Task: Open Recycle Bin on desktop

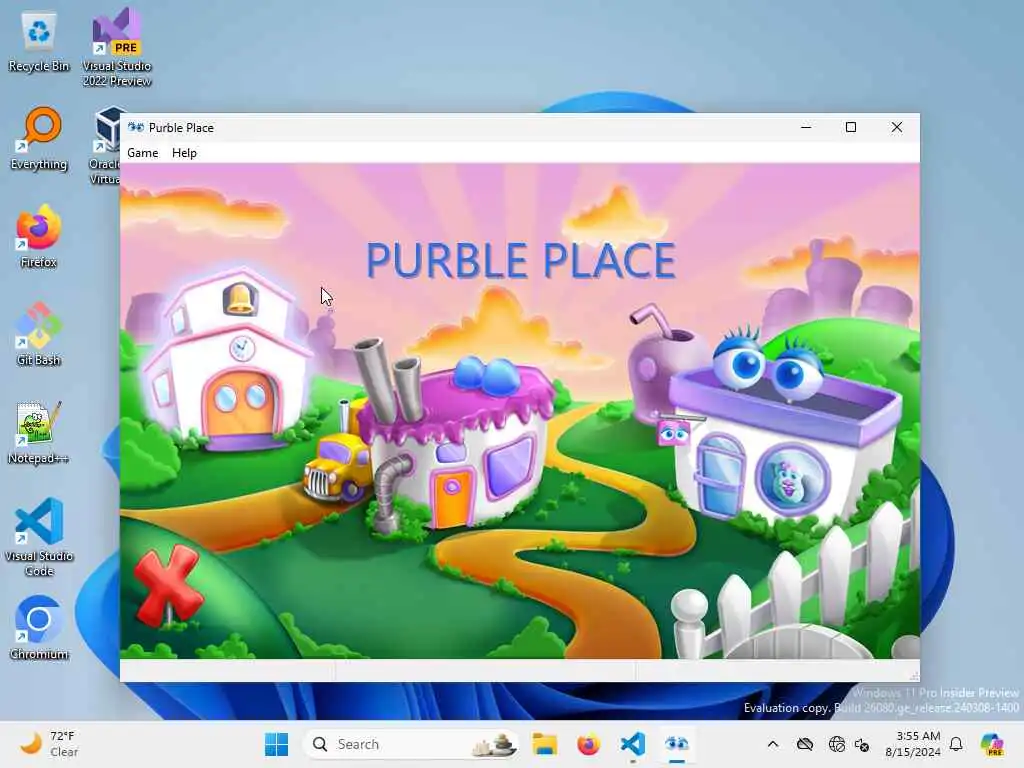Action: (x=39, y=42)
